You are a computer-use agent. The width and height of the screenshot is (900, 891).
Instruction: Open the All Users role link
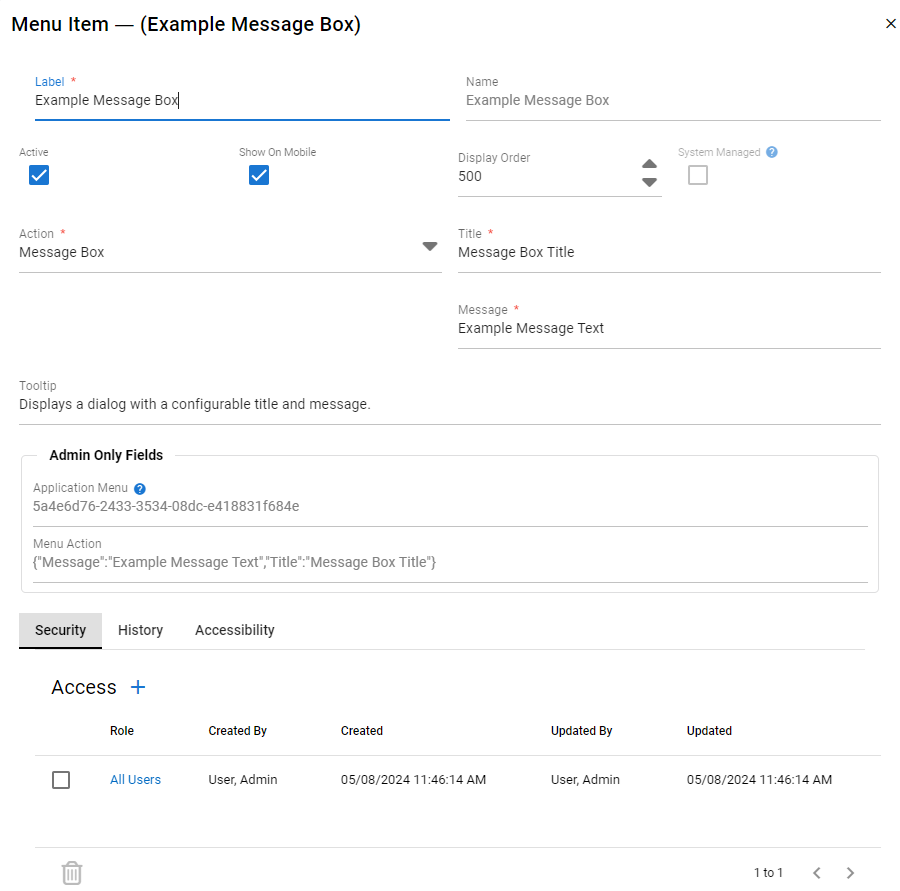click(135, 780)
